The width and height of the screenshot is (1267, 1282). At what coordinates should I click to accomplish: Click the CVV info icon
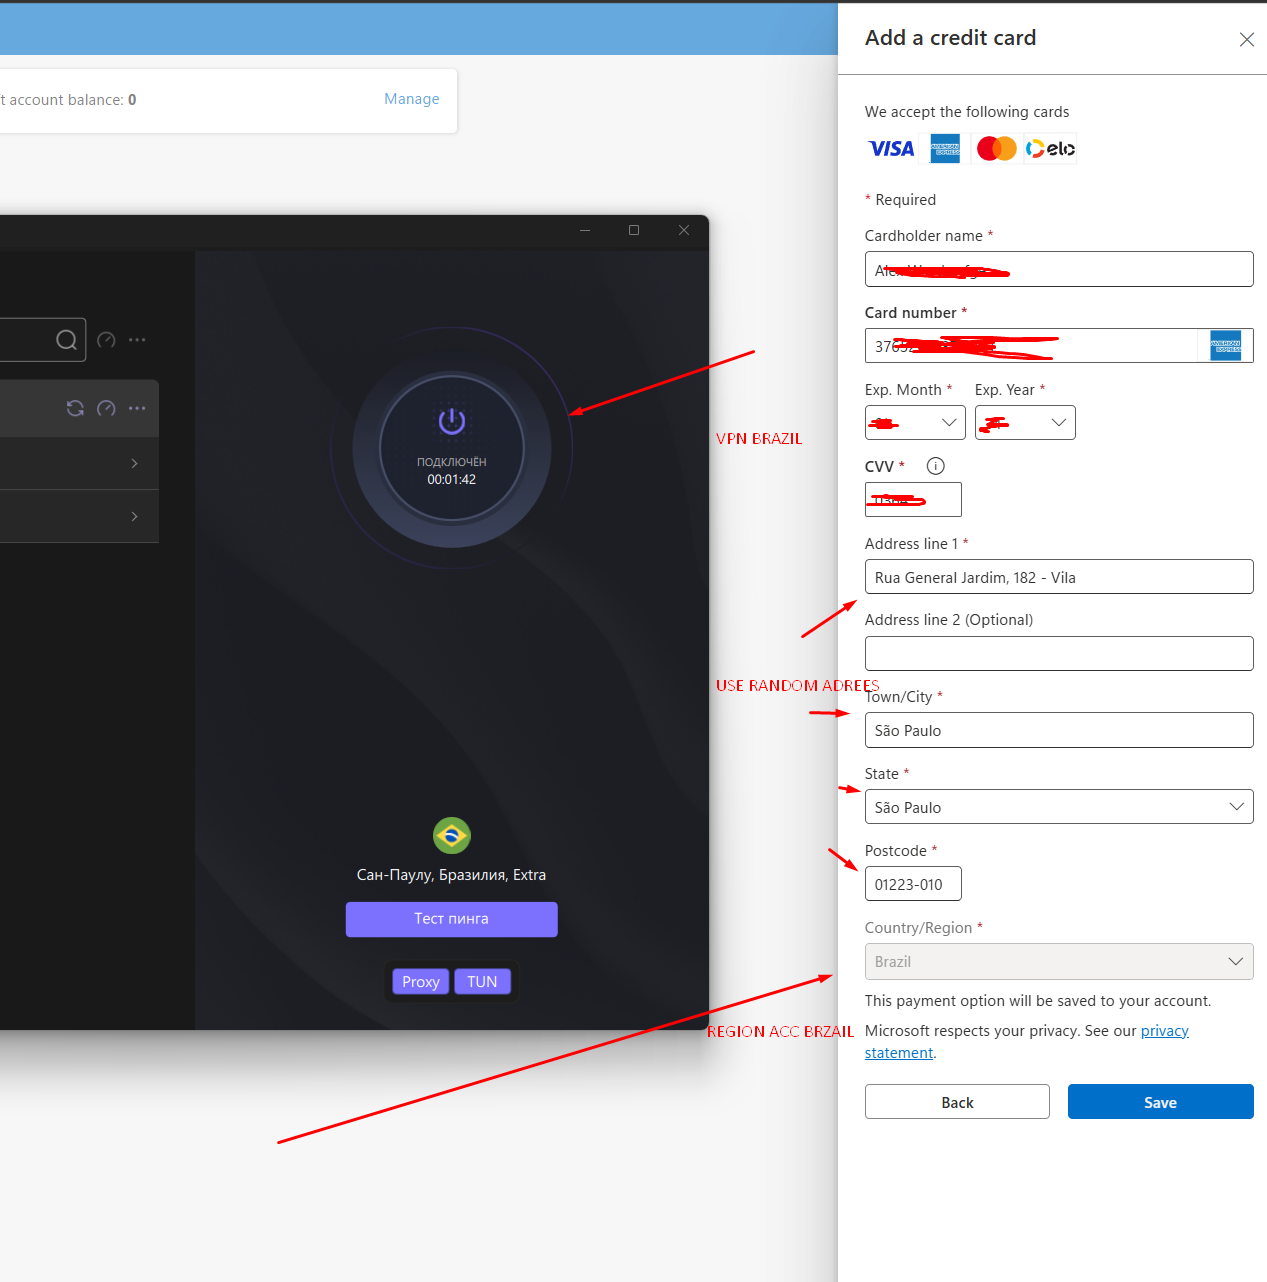936,466
